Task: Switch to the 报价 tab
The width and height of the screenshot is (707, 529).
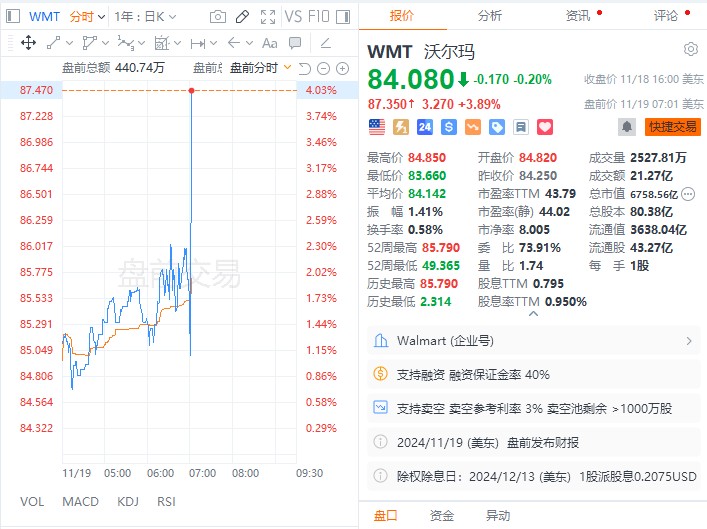Action: 402,16
